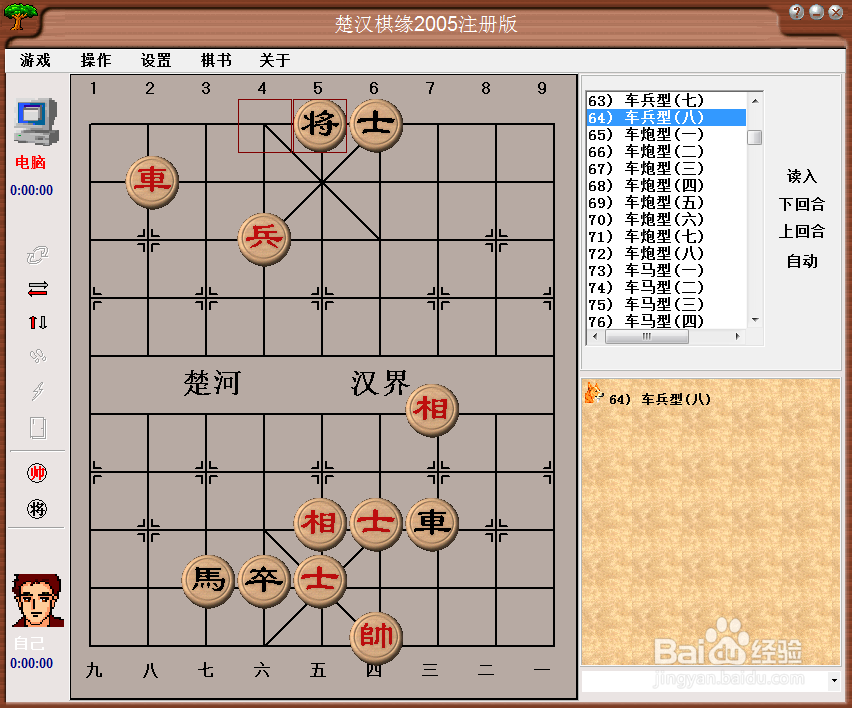Click the fox icon in comment panel
This screenshot has width=852, height=708.
tap(593, 392)
